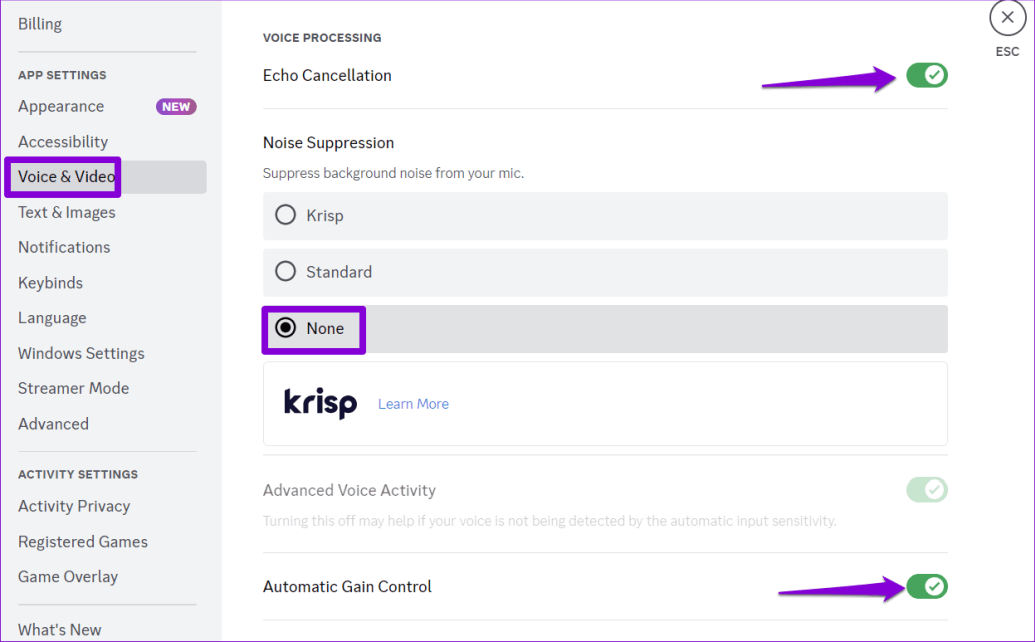The width and height of the screenshot is (1035, 642).
Task: Click the NEW badge next to Appearance
Action: 176,106
